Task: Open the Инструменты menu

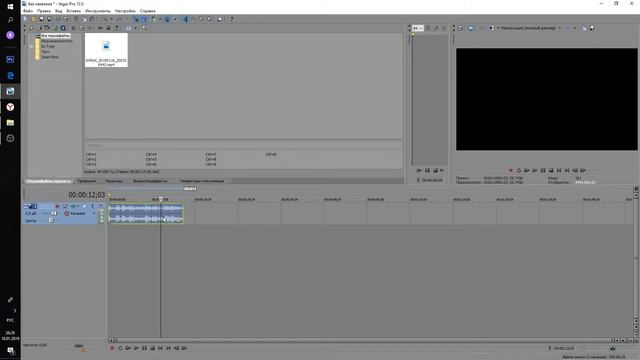Action: click(98, 11)
